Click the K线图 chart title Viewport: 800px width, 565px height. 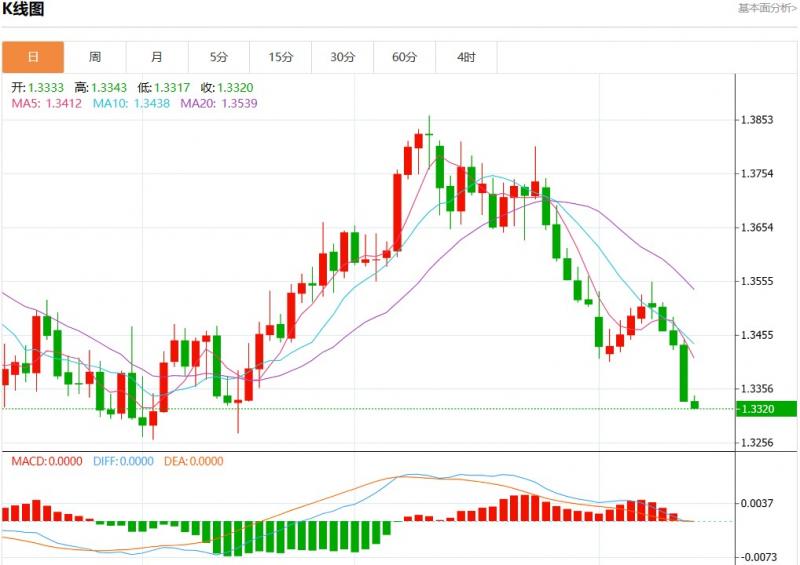pyautogui.click(x=22, y=9)
